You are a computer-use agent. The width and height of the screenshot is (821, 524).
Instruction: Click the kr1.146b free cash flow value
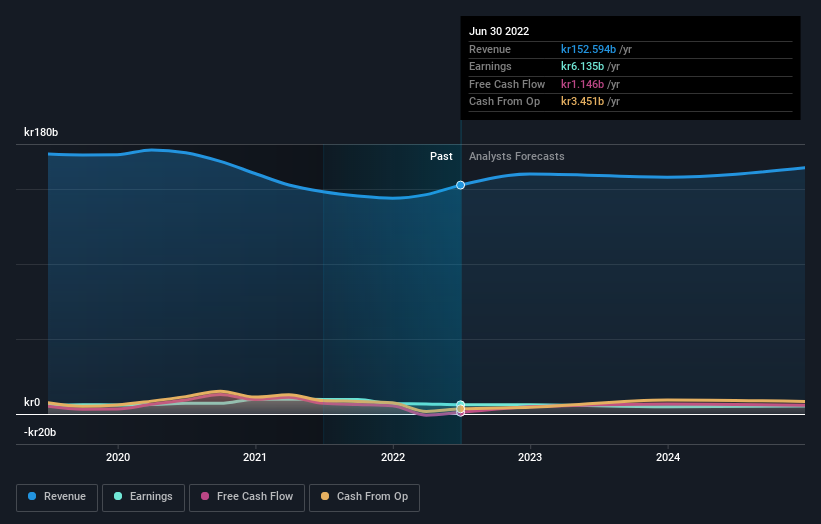582,84
